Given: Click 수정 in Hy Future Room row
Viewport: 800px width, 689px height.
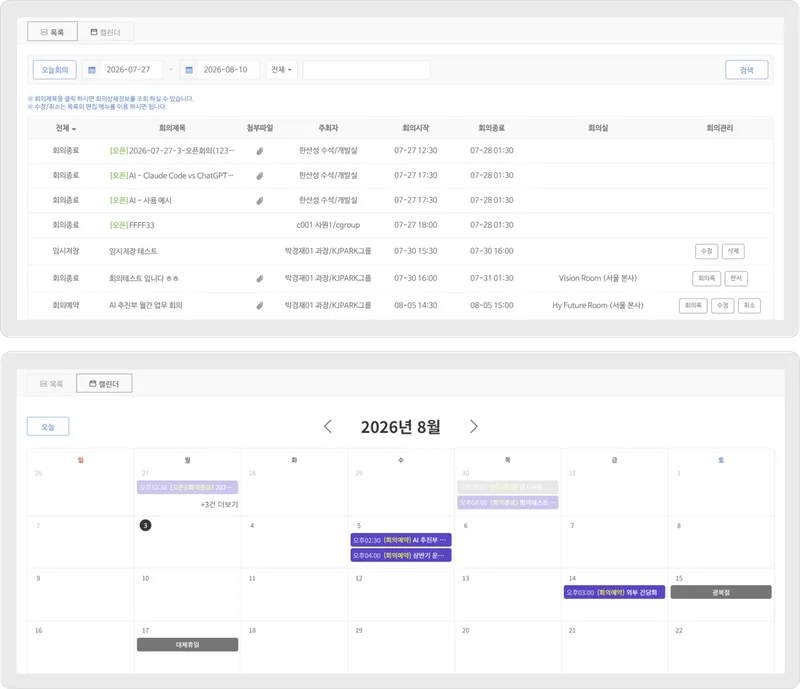Looking at the screenshot, I should pos(722,306).
